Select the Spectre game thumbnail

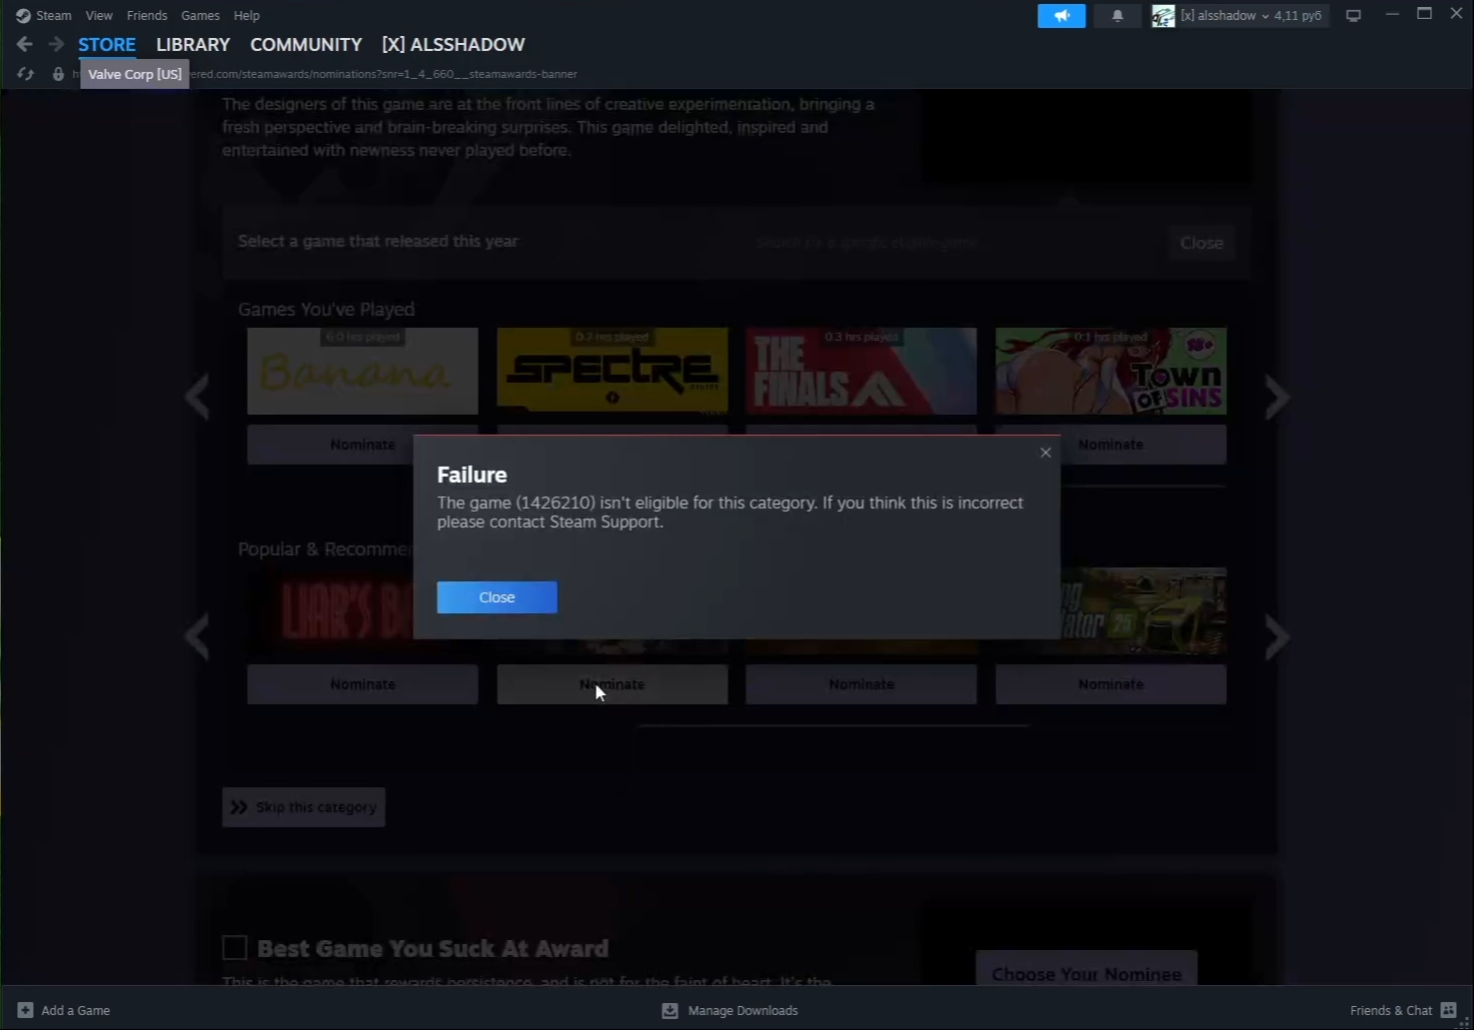(612, 371)
